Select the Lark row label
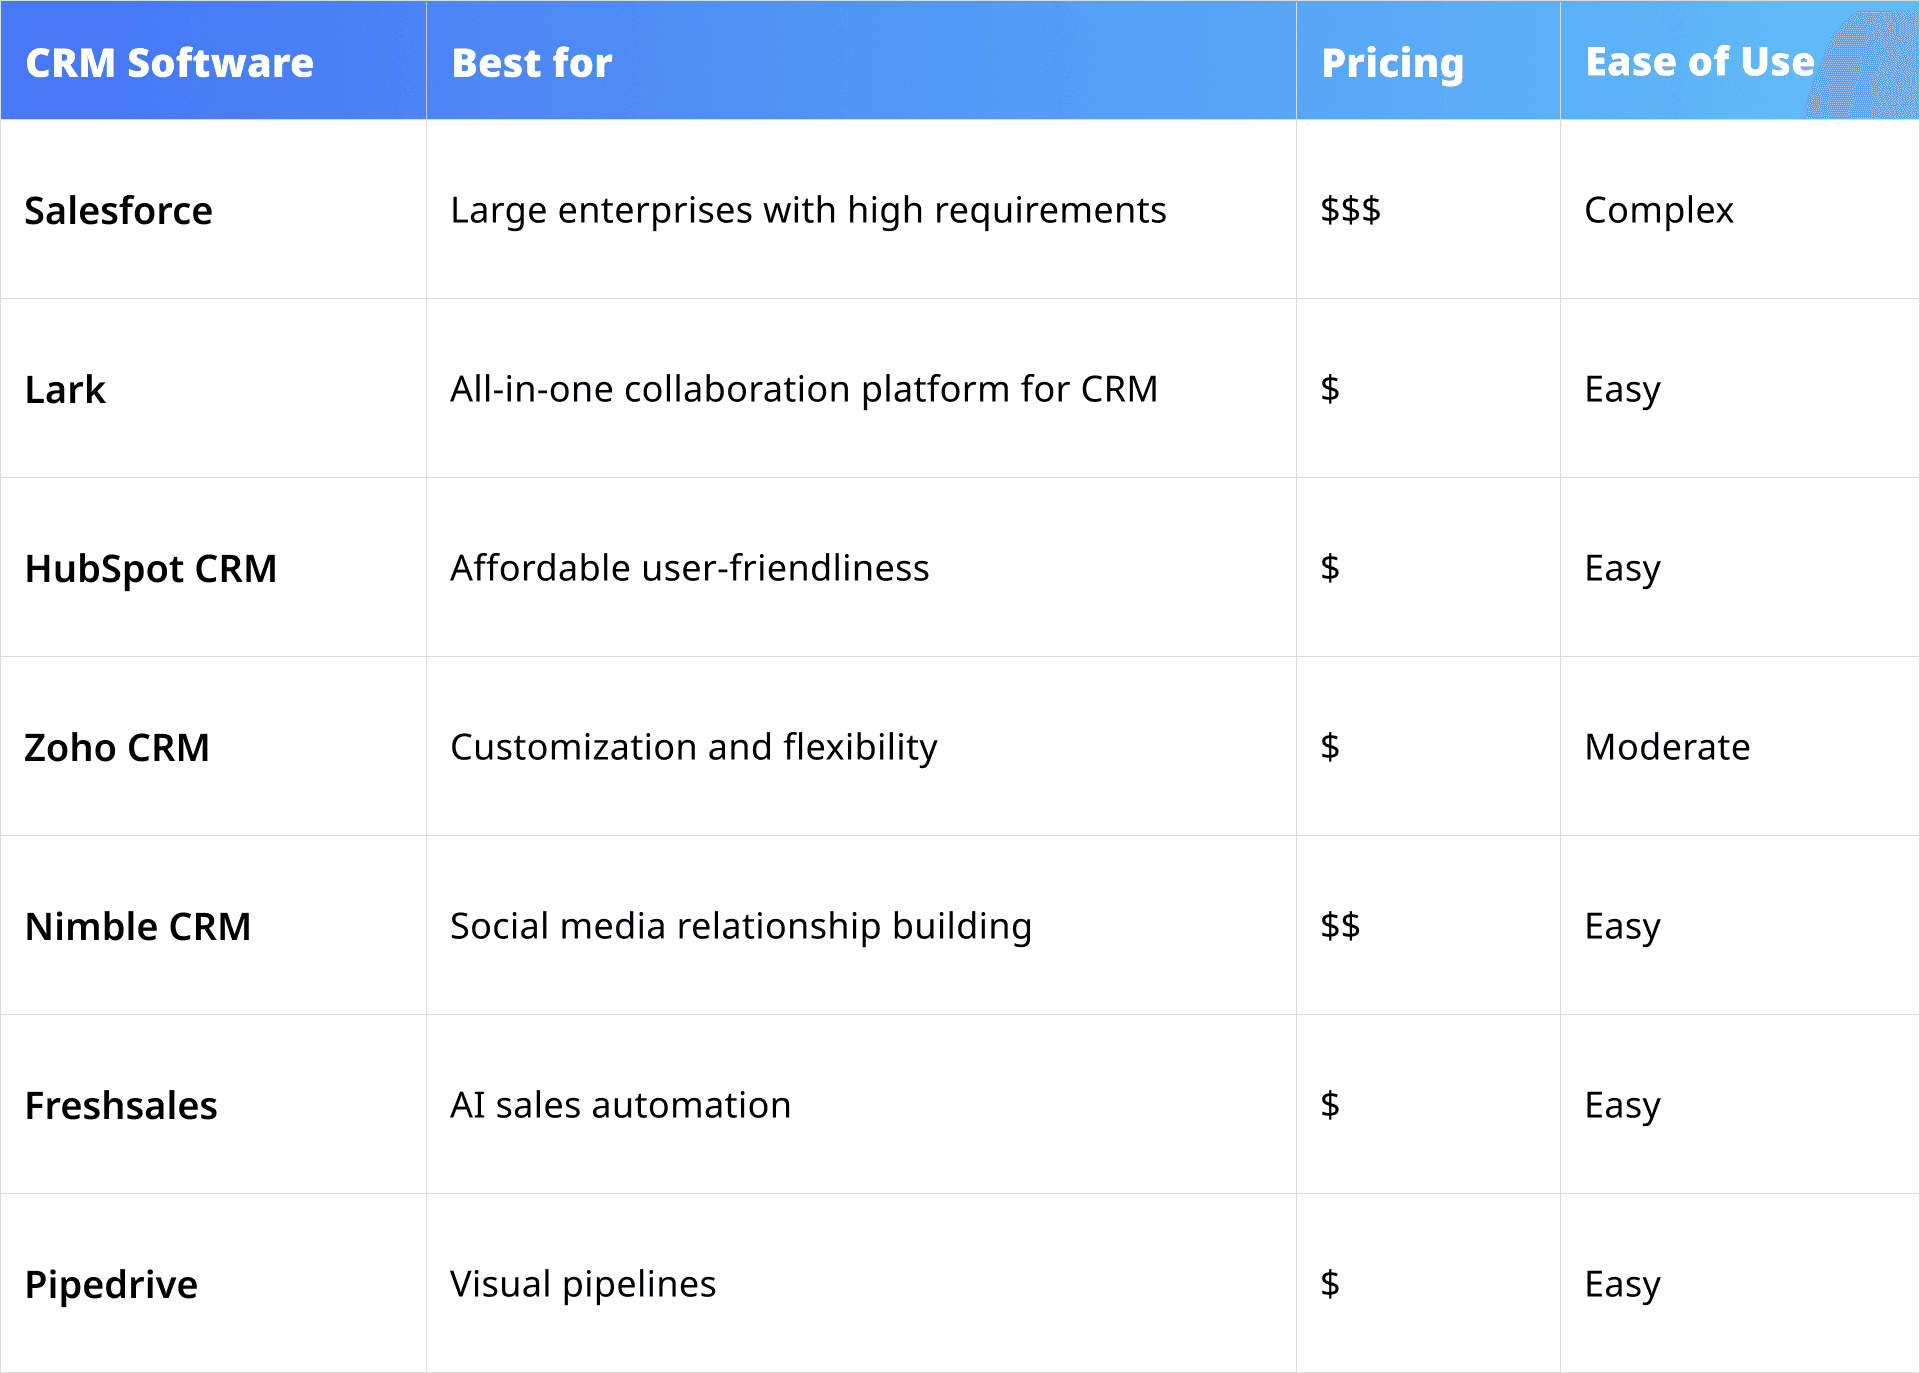Viewport: 1920px width, 1373px height. click(64, 389)
